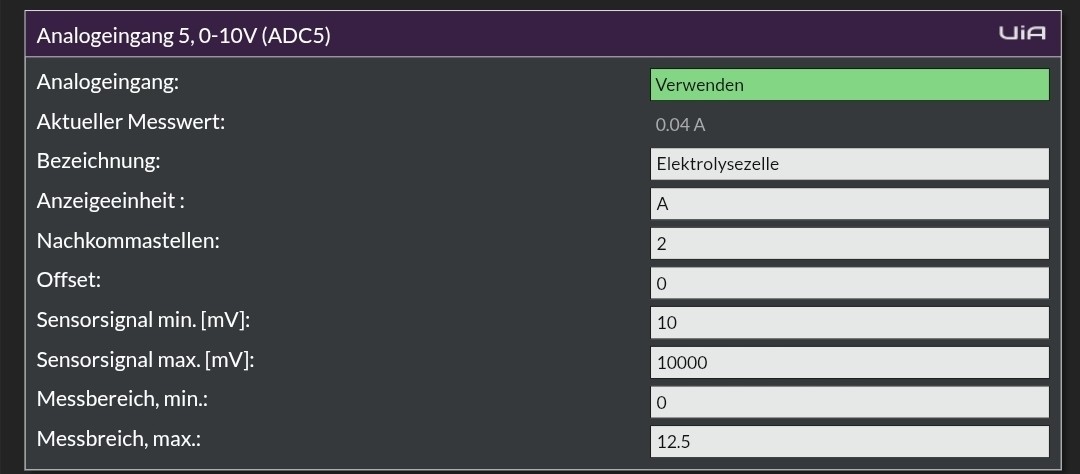Click the Sensorsignal min. [mV] label
The image size is (1080, 474).
[143, 320]
